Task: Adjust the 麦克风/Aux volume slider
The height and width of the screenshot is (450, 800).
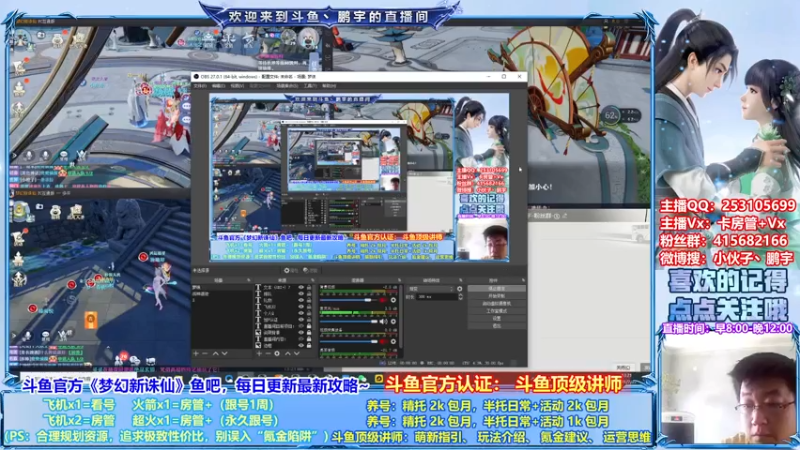Action: click(349, 321)
